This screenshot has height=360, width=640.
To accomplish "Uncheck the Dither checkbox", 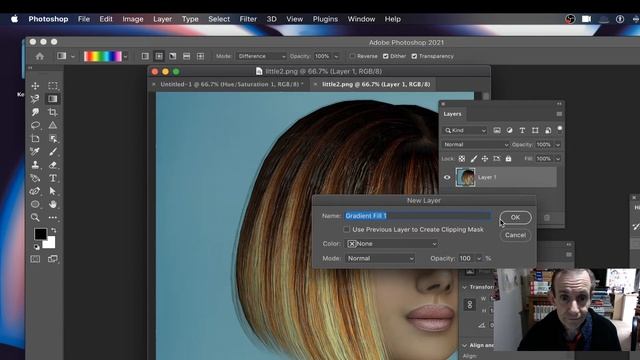I will click(x=385, y=56).
